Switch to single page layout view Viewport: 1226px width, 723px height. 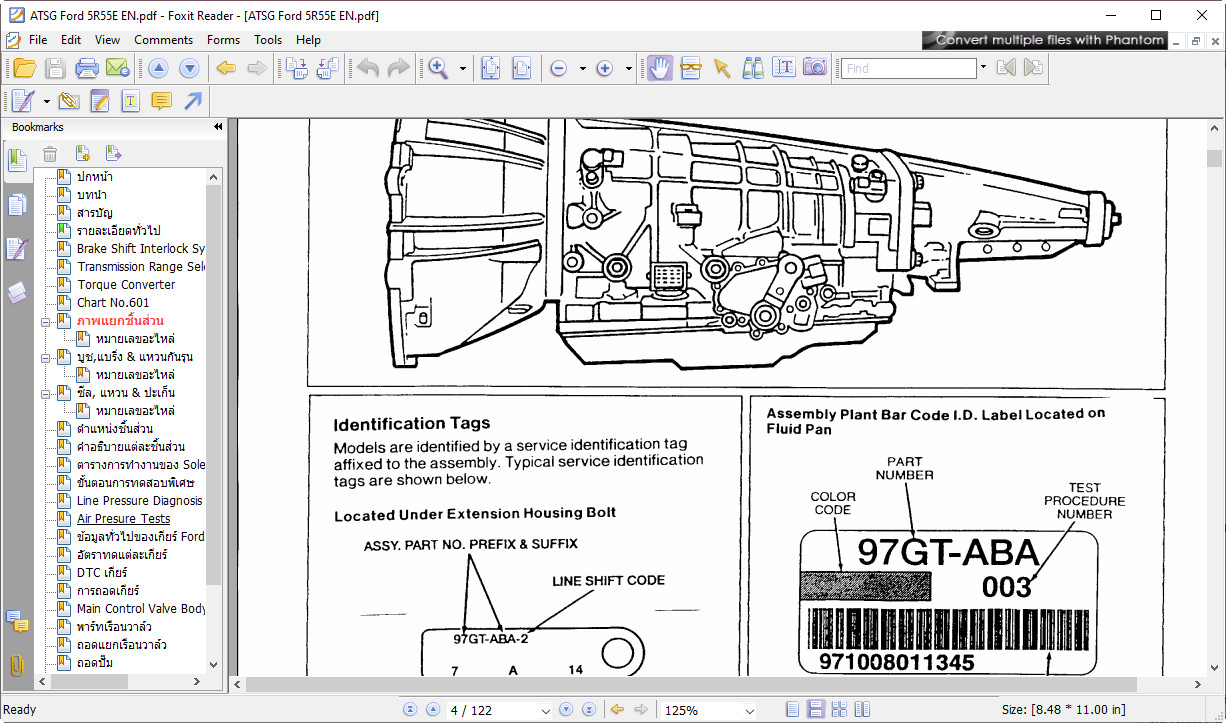tap(793, 710)
